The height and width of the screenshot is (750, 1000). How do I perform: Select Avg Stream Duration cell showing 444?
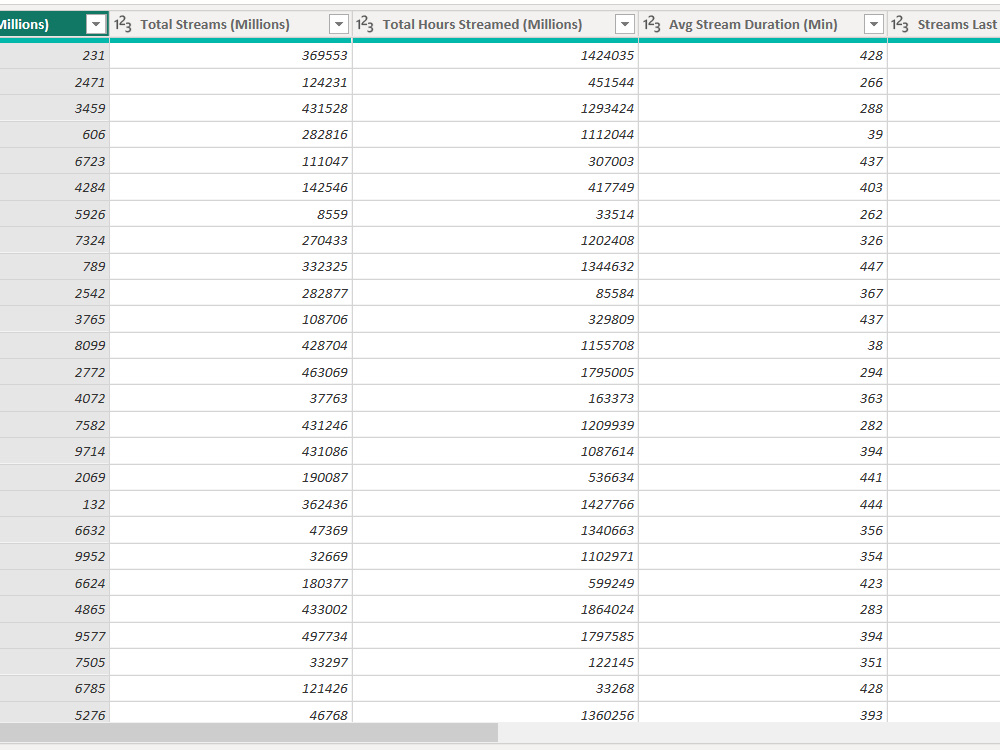click(x=763, y=504)
